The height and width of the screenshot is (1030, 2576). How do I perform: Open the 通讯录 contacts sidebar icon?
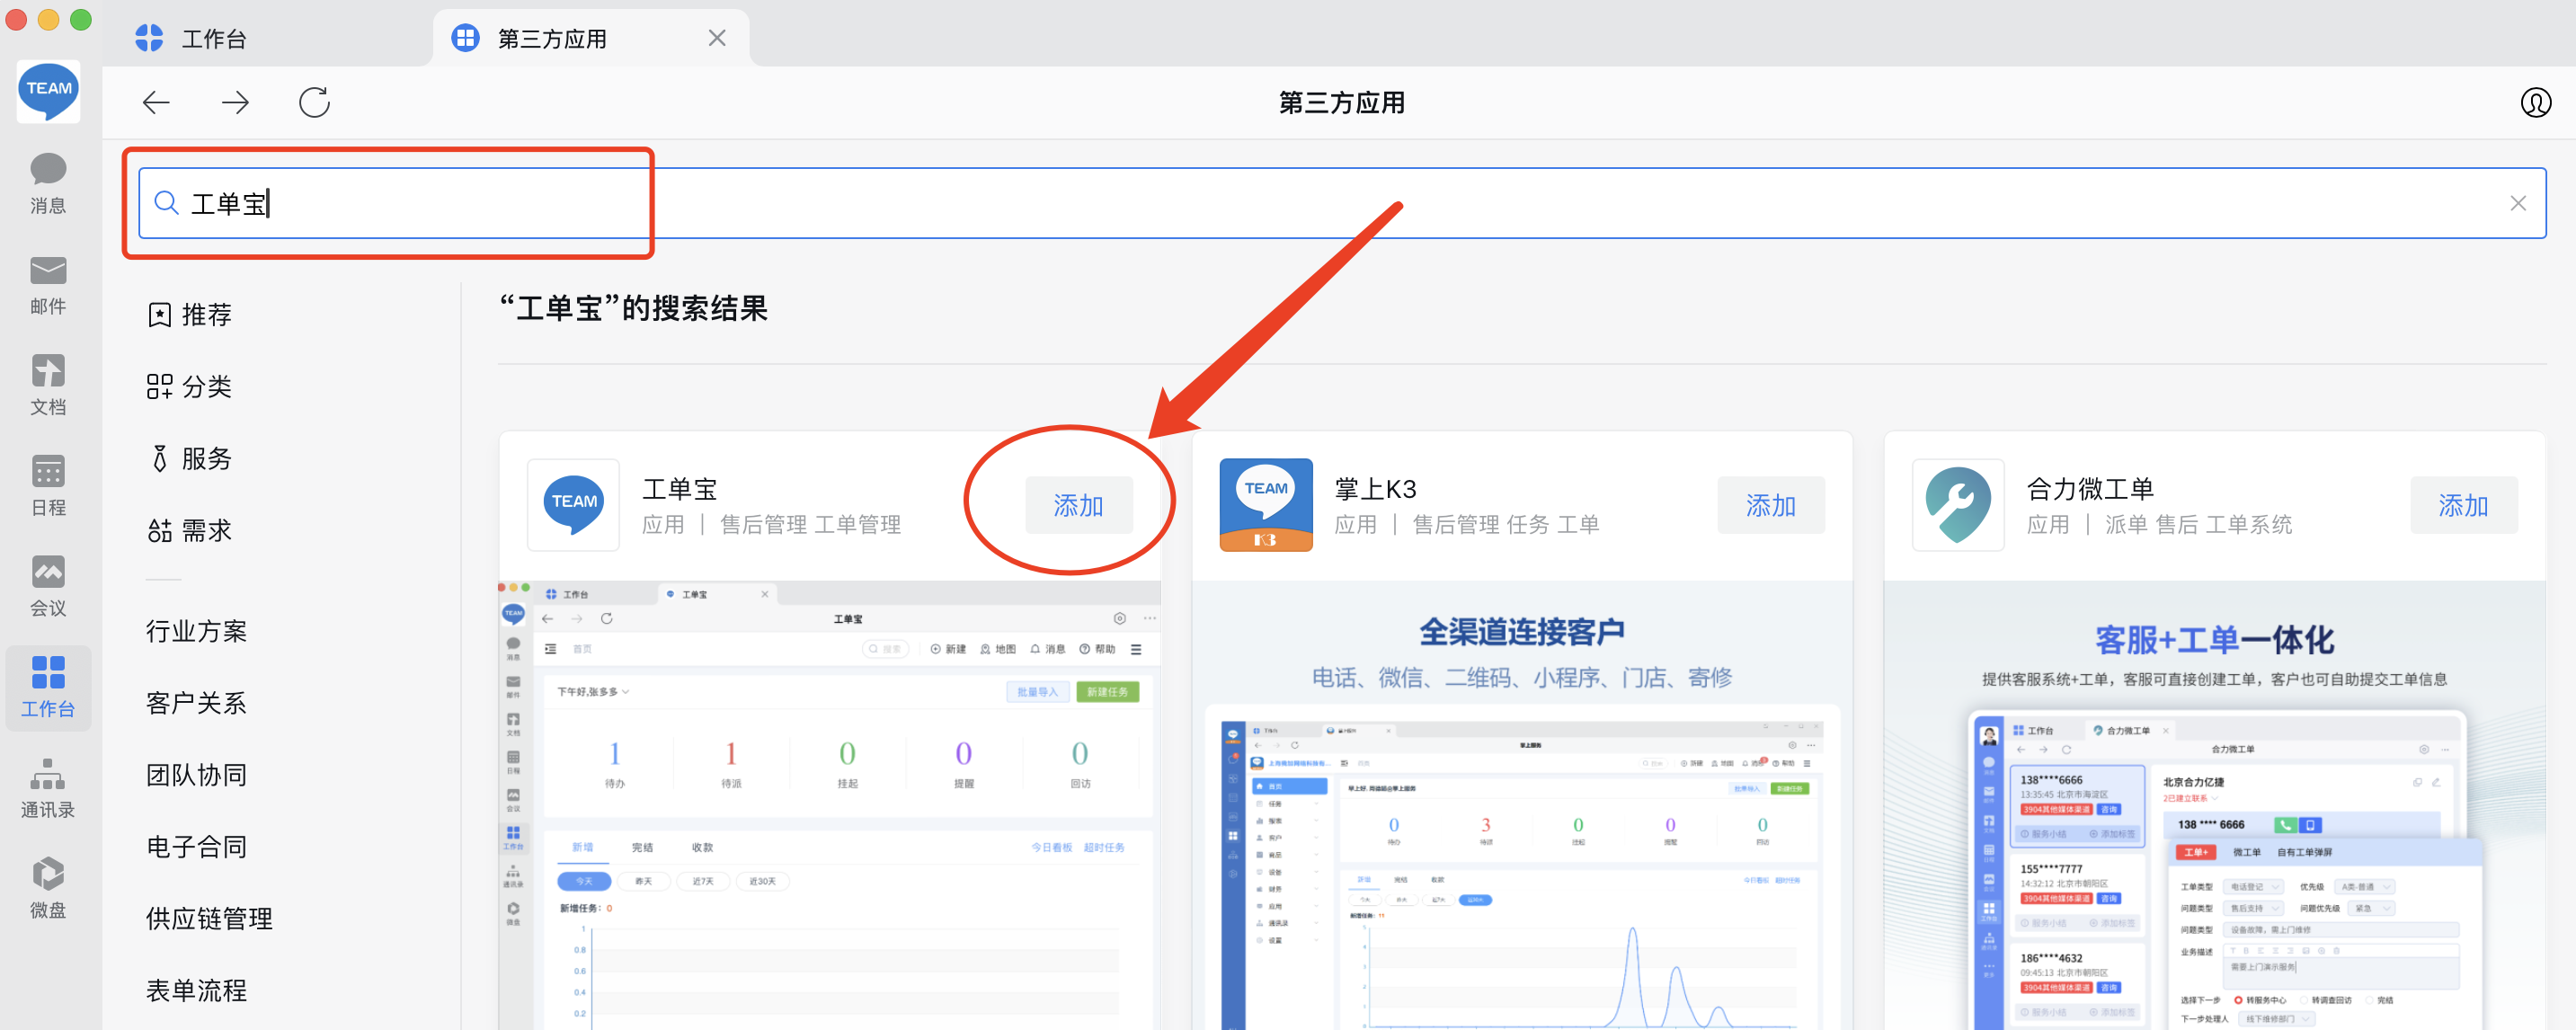pos(47,787)
